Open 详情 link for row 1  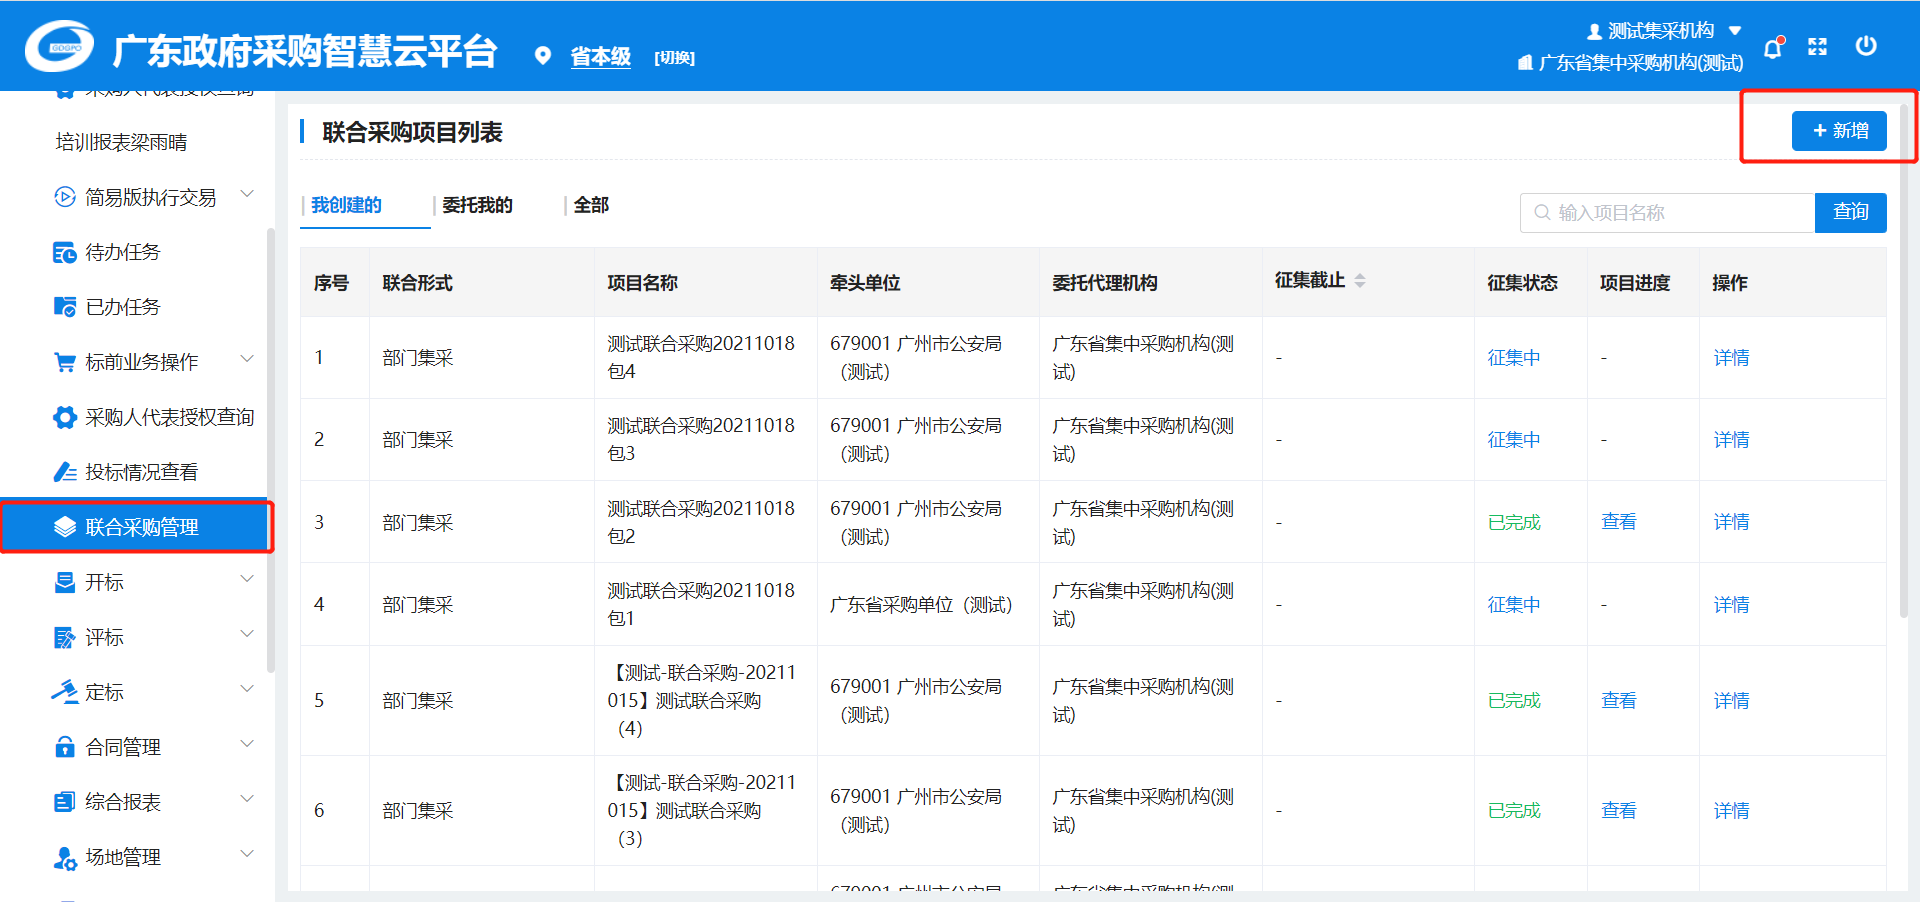[x=1730, y=358]
